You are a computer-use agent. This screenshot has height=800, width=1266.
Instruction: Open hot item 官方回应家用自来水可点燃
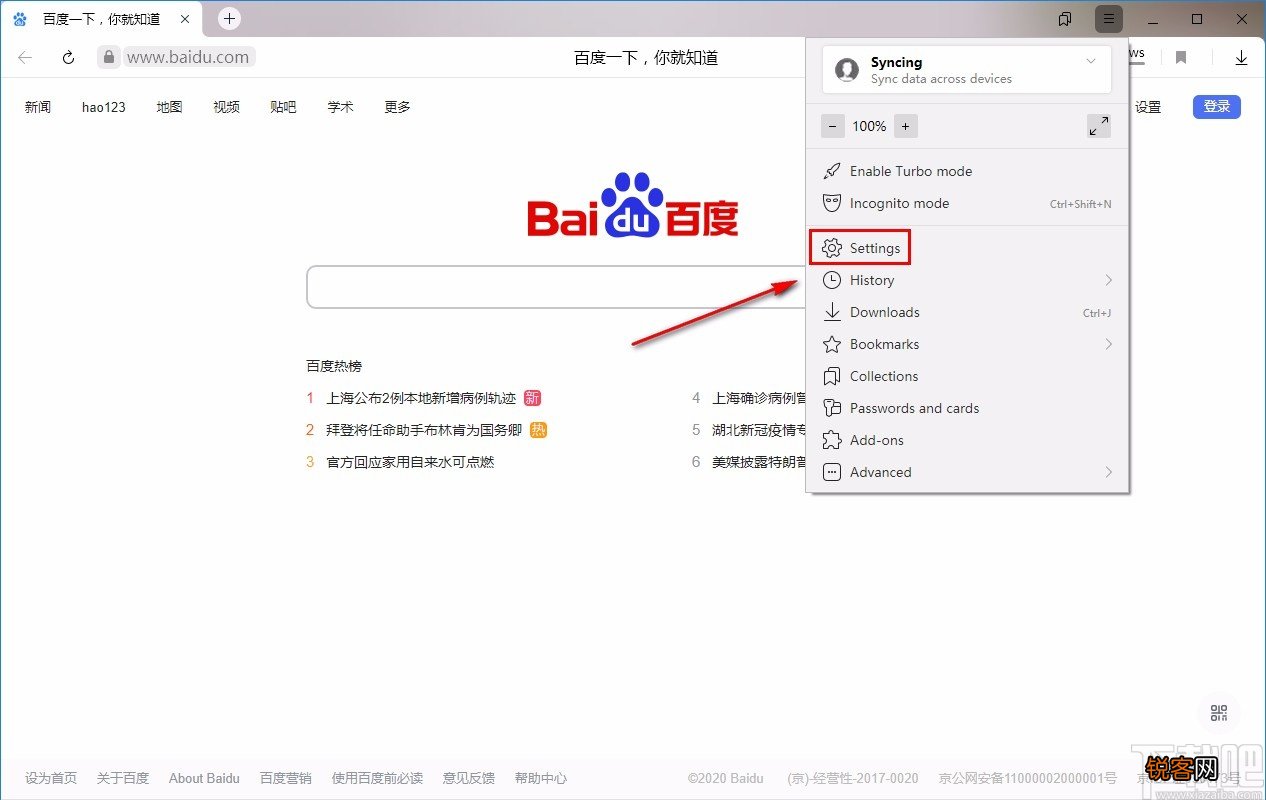click(x=410, y=462)
